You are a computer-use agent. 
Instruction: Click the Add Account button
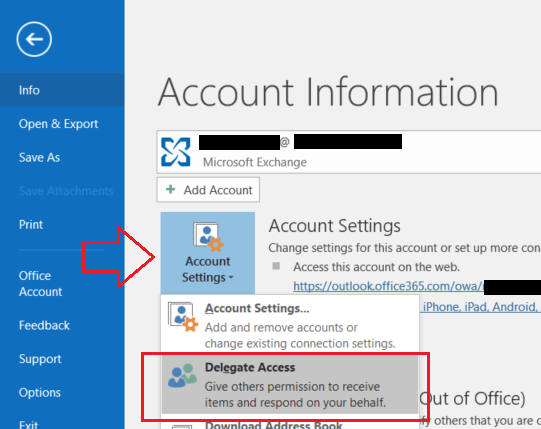click(x=208, y=190)
